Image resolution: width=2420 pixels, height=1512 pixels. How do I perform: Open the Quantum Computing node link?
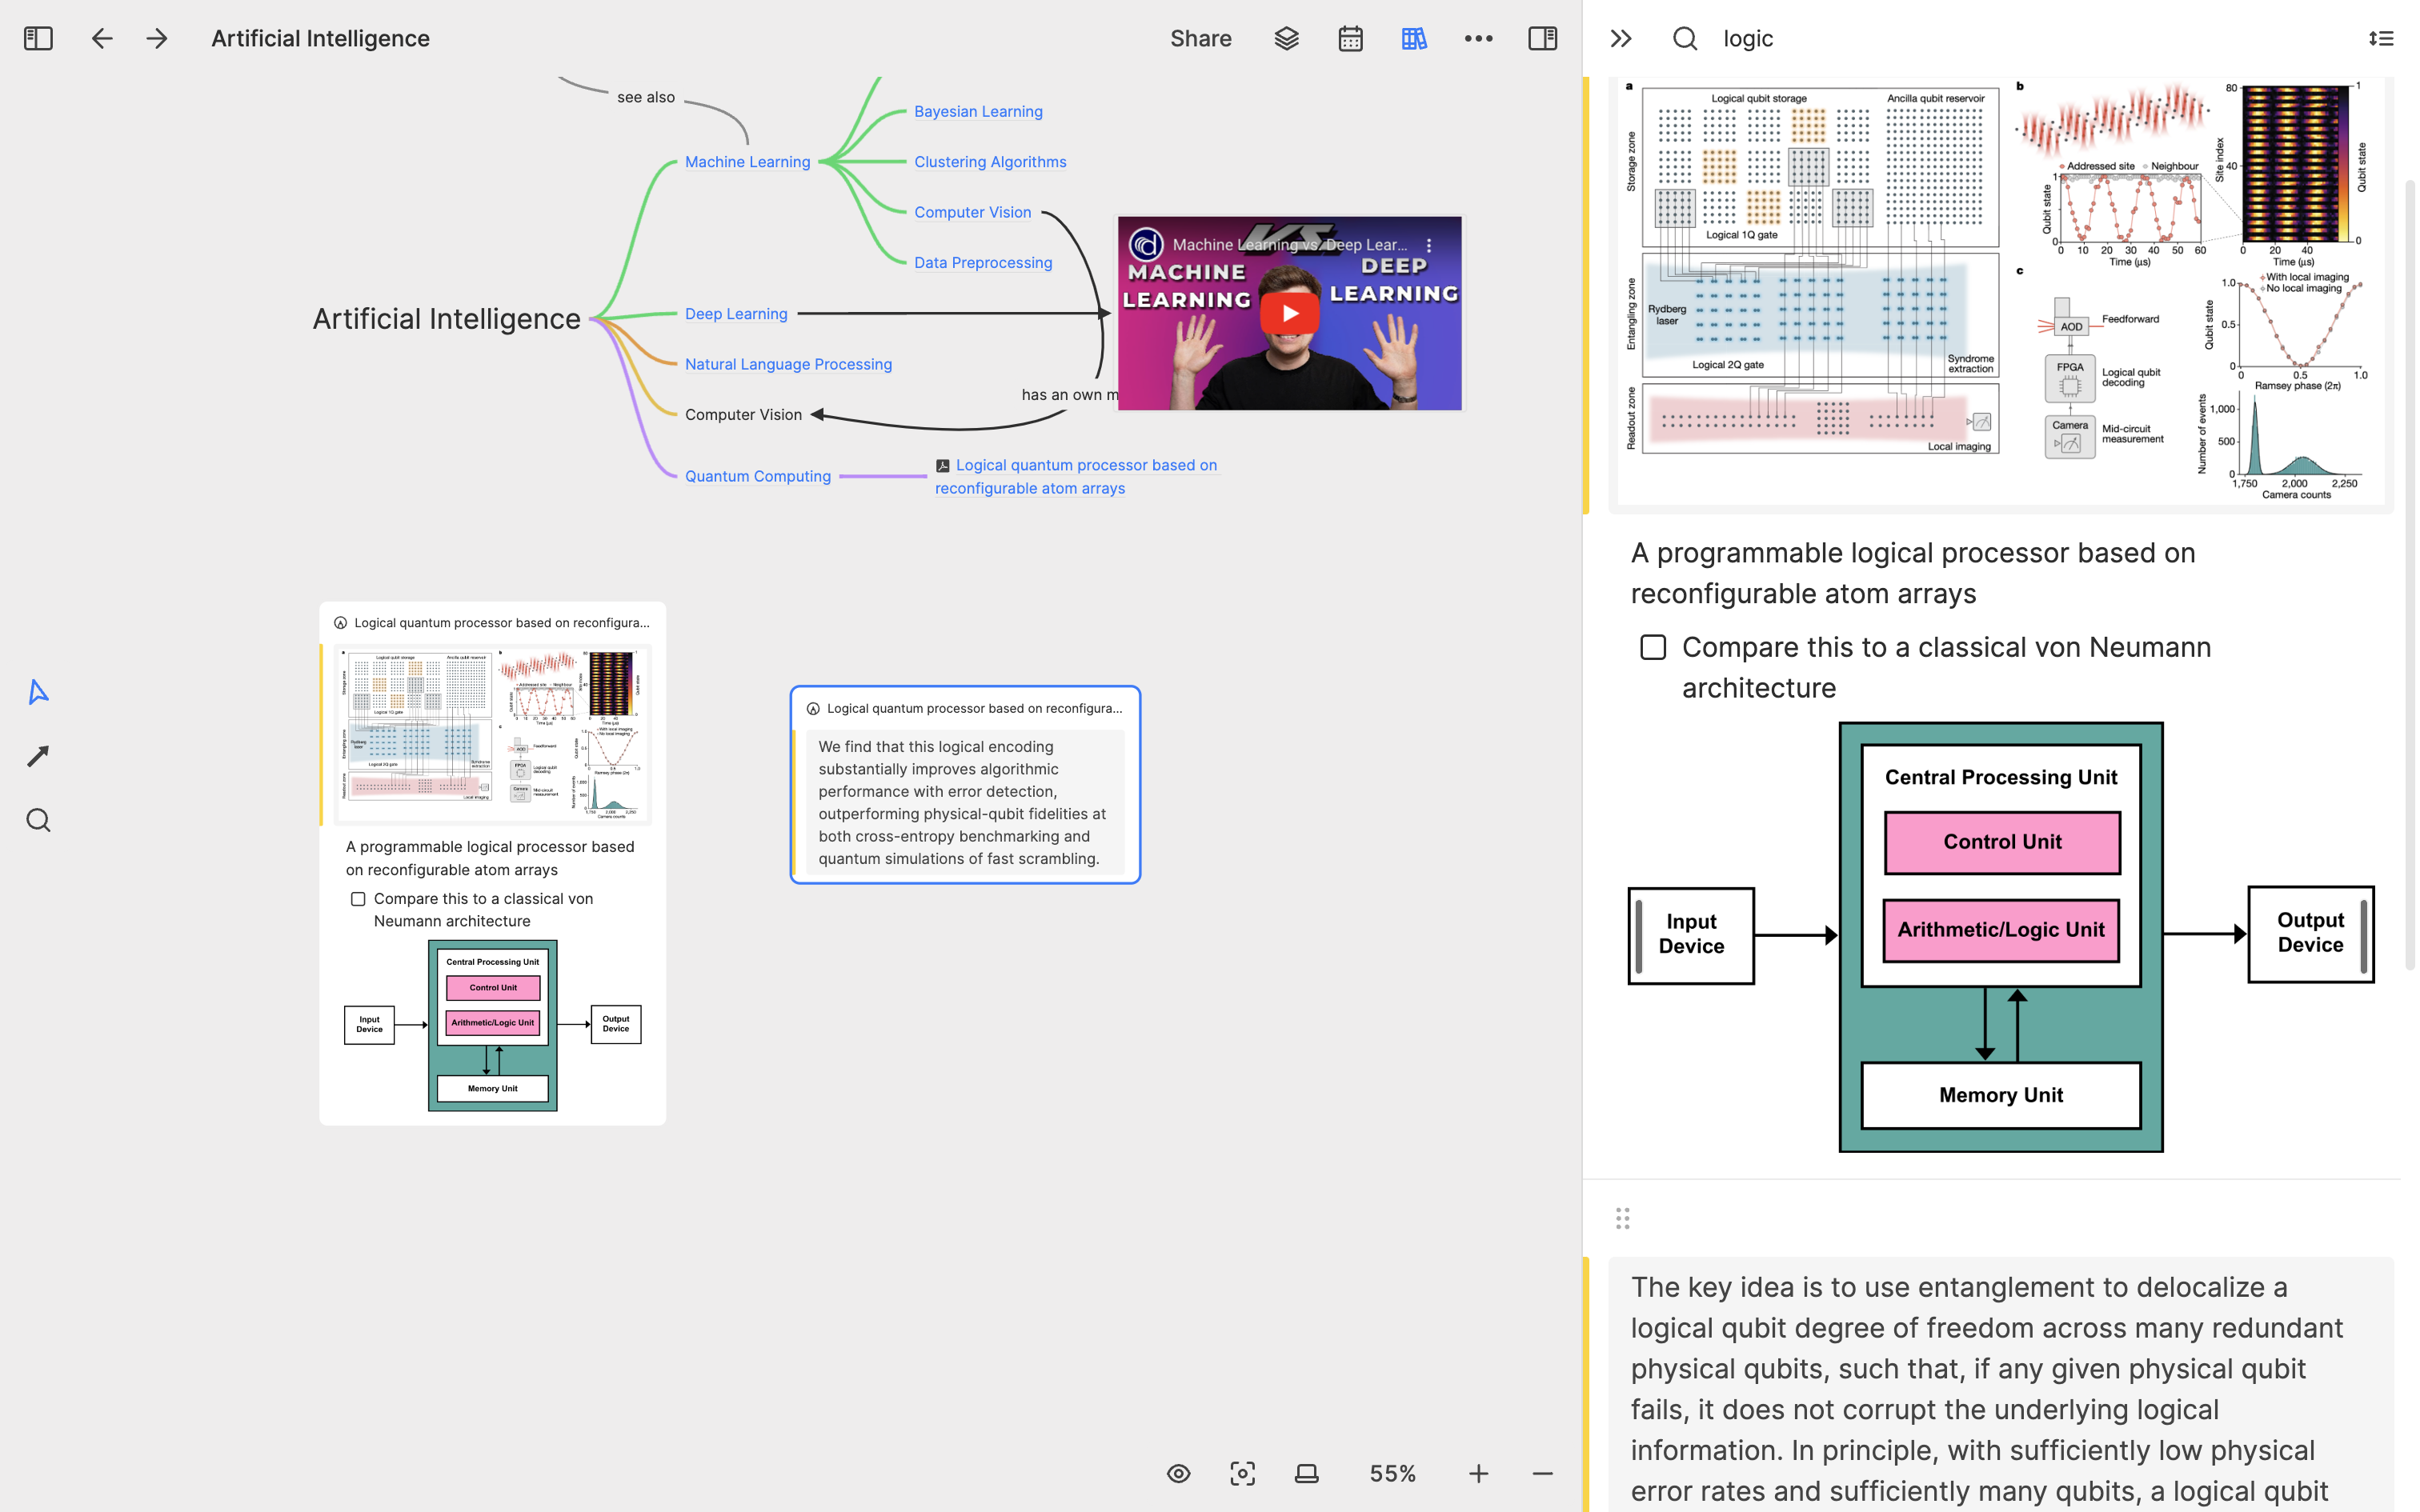(x=757, y=476)
